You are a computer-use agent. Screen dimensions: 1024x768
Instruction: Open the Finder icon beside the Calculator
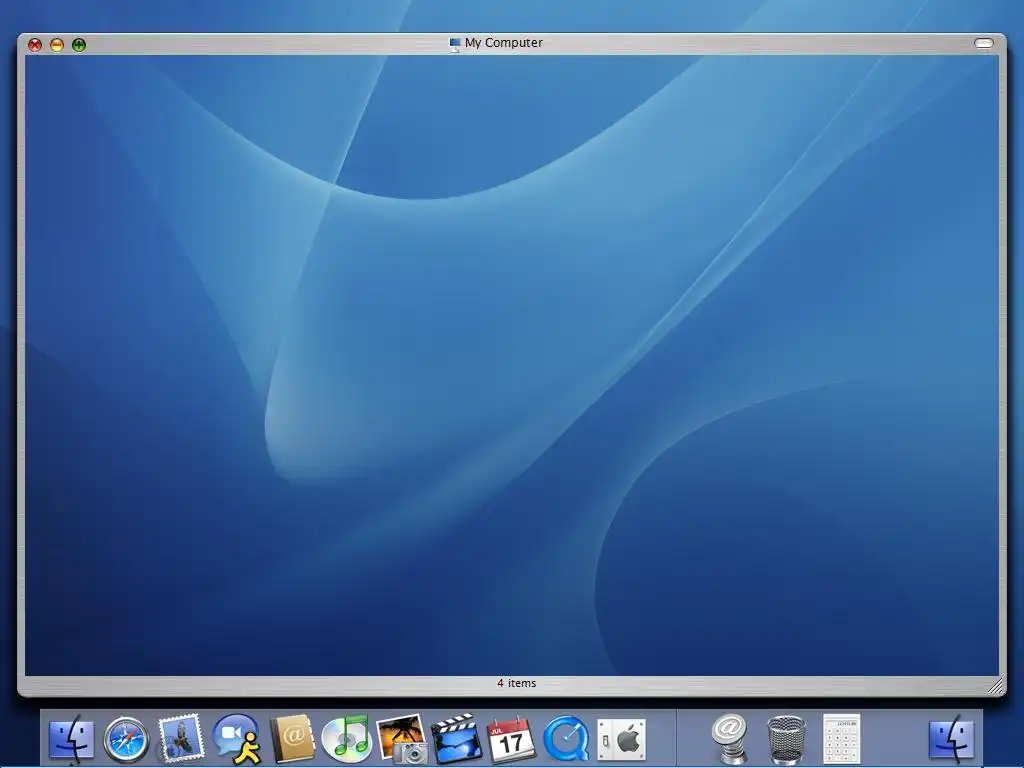[x=952, y=739]
